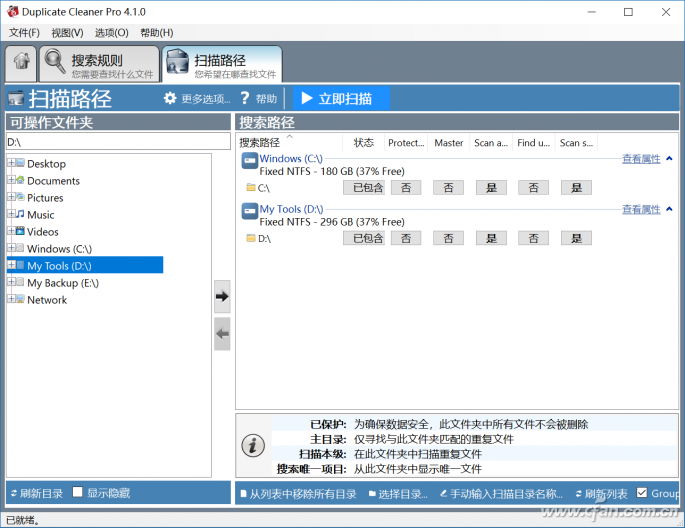Toggle Master 否 for C:\ row
This screenshot has width=685, height=528.
[448, 188]
